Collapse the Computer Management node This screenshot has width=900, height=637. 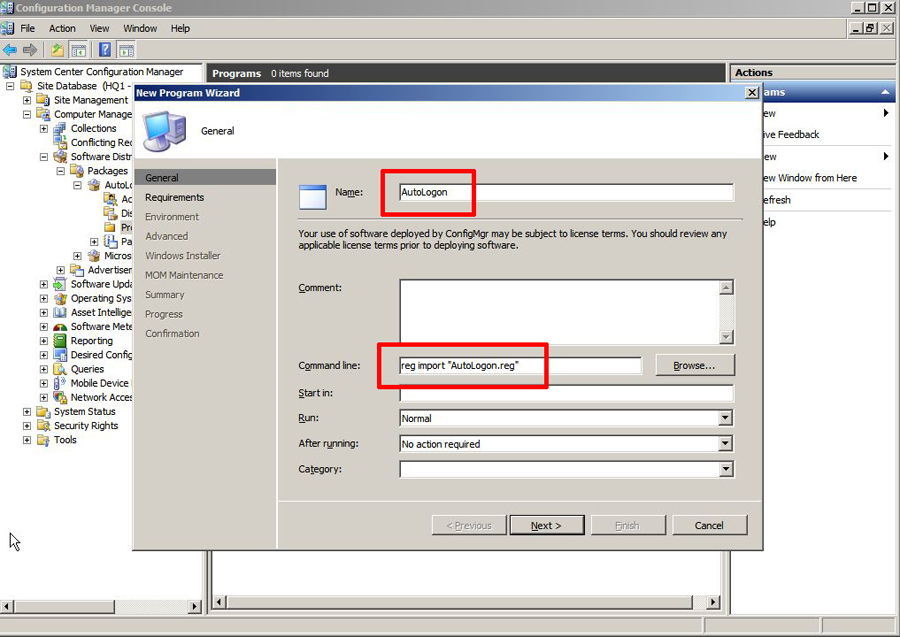[x=27, y=114]
